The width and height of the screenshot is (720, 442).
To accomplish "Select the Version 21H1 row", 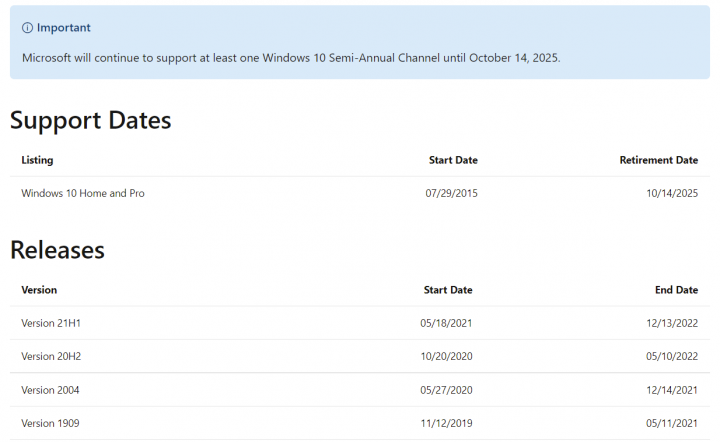I will coord(51,323).
